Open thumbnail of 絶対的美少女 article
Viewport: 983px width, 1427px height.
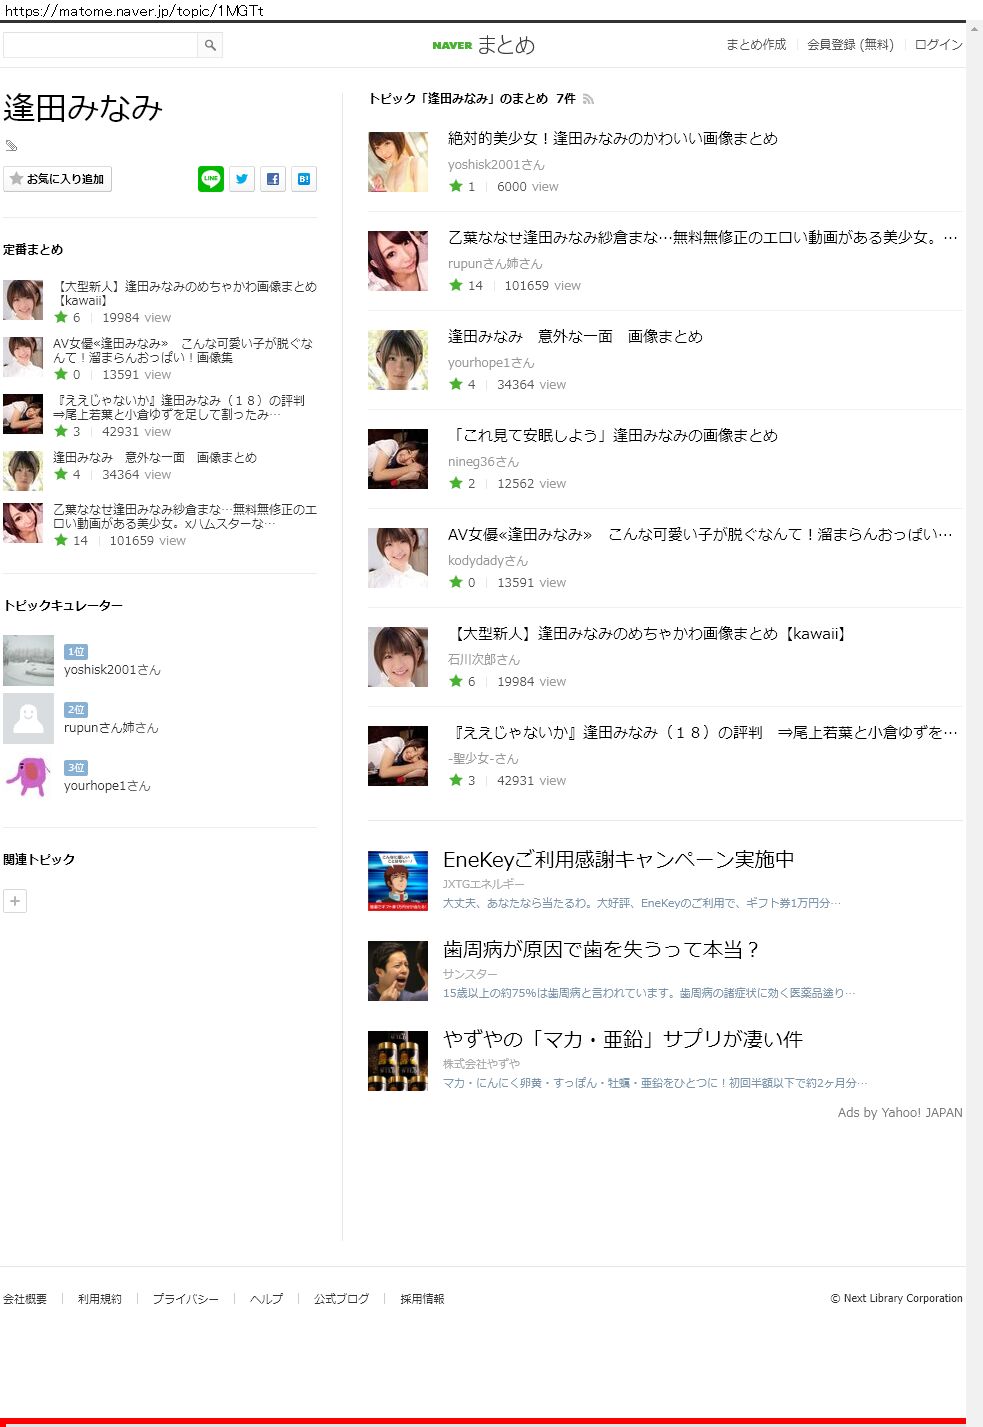[398, 162]
